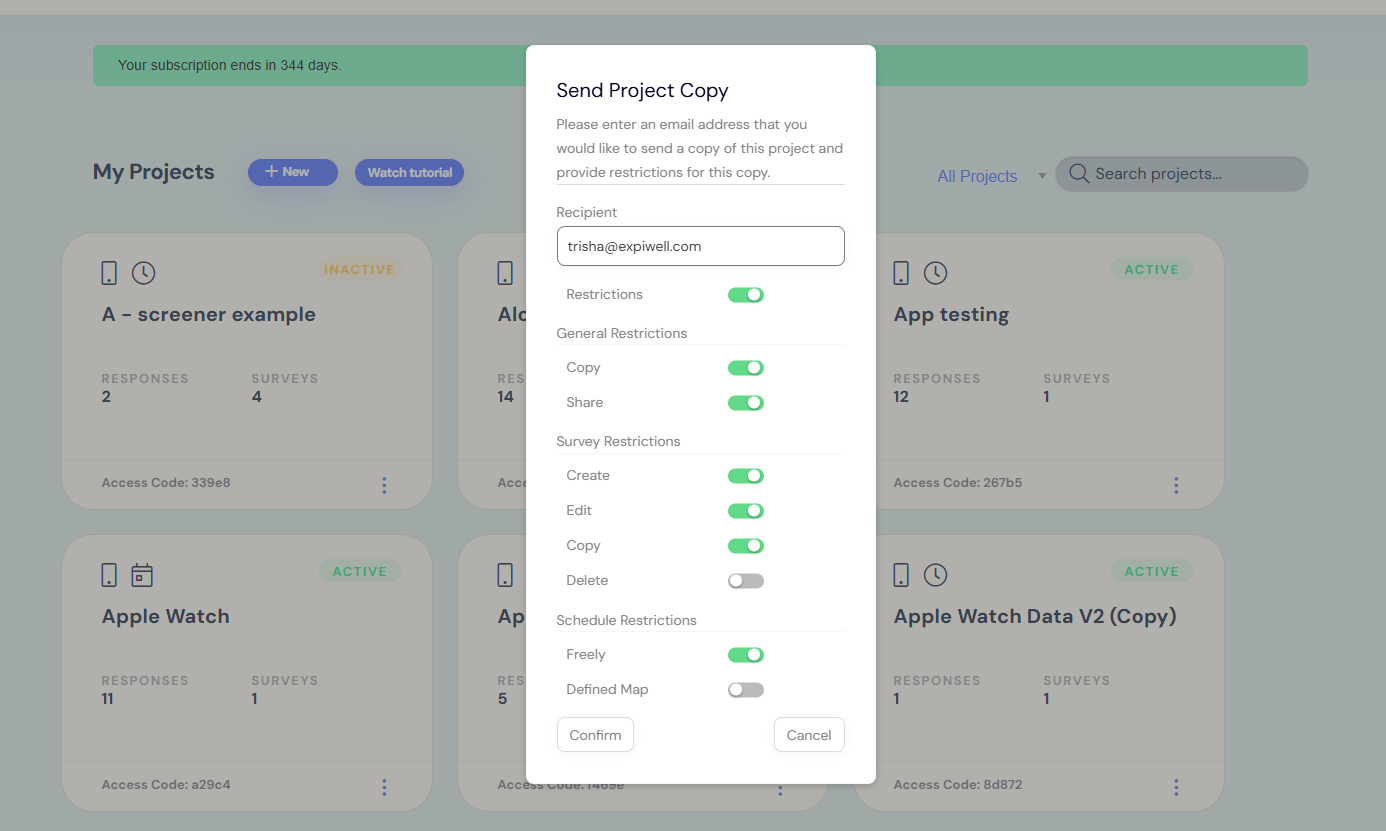Click the App testing project title
1386x831 pixels.
point(951,315)
